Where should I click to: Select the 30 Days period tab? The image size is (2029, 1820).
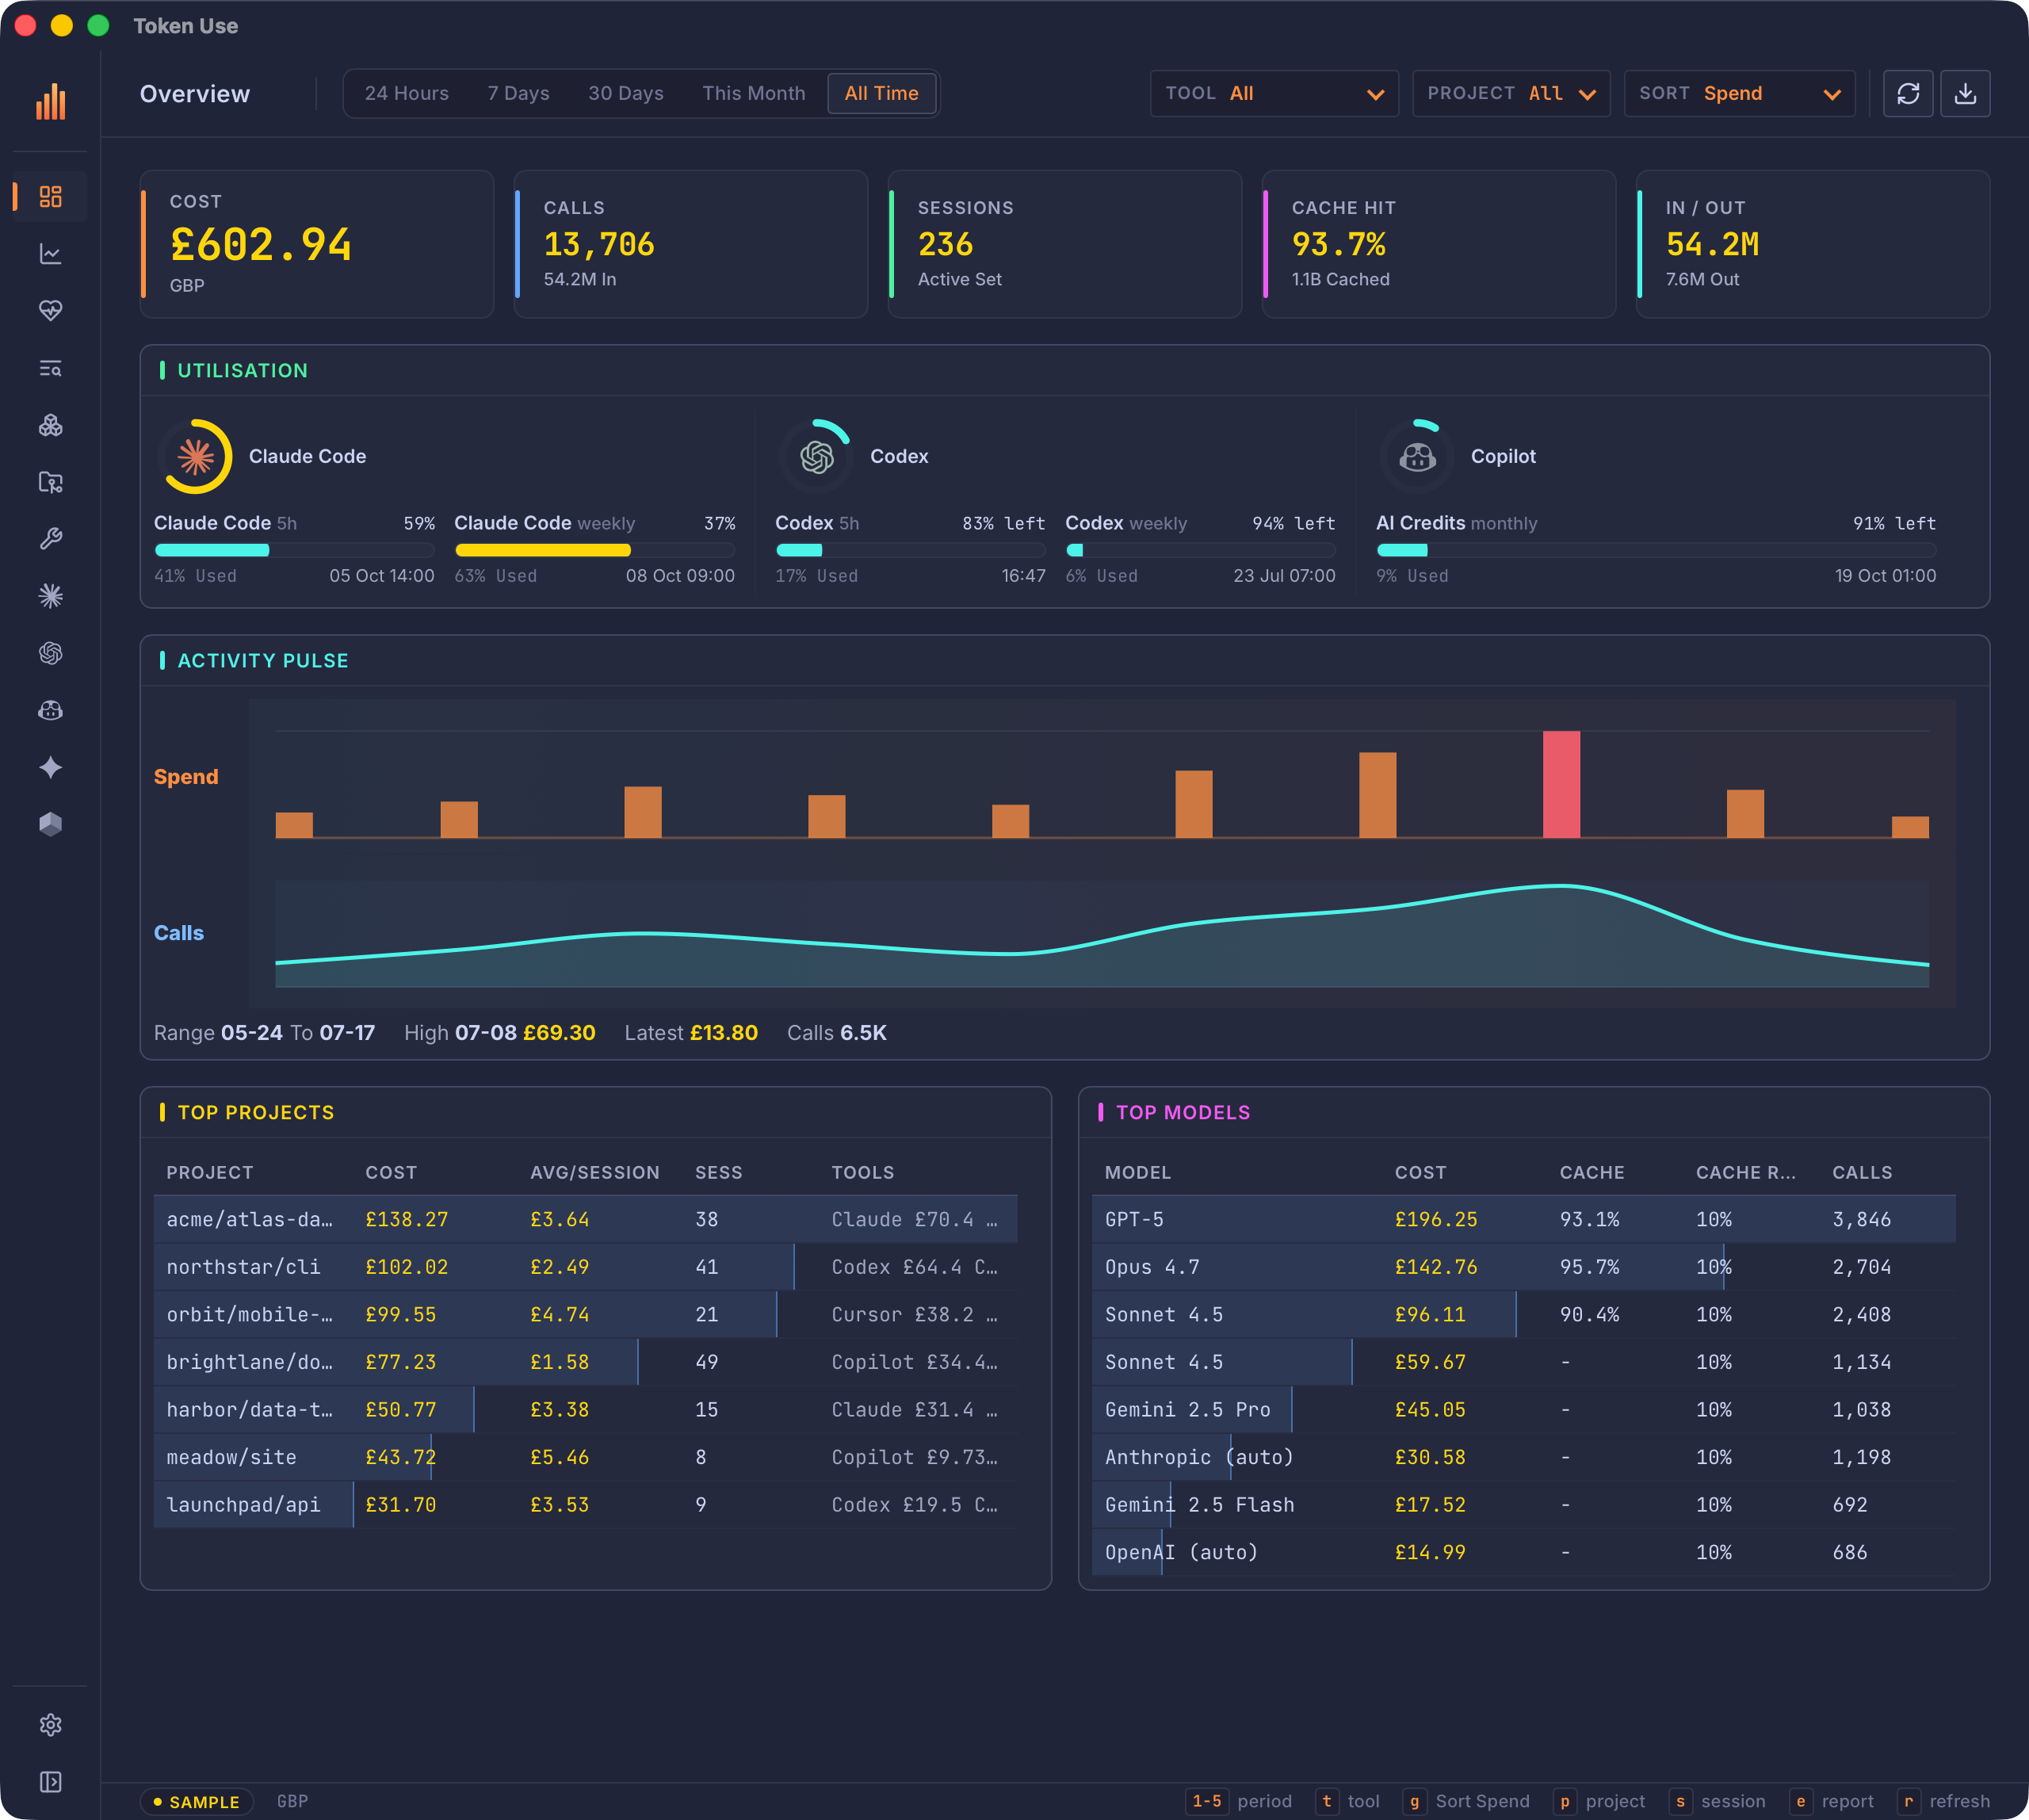[626, 93]
